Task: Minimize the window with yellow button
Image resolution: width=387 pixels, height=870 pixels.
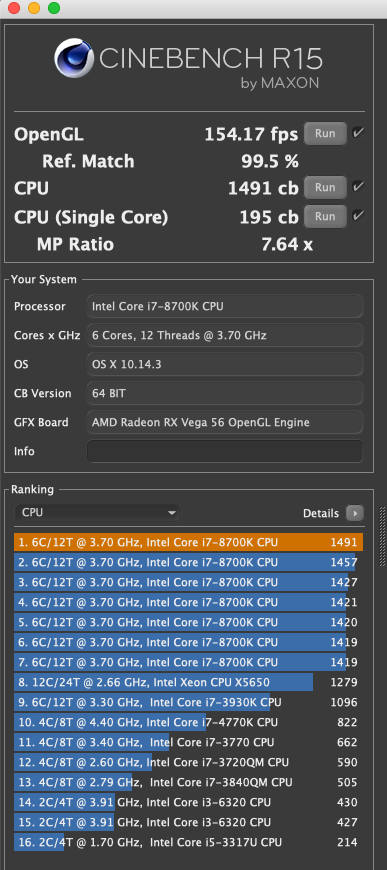Action: click(34, 8)
